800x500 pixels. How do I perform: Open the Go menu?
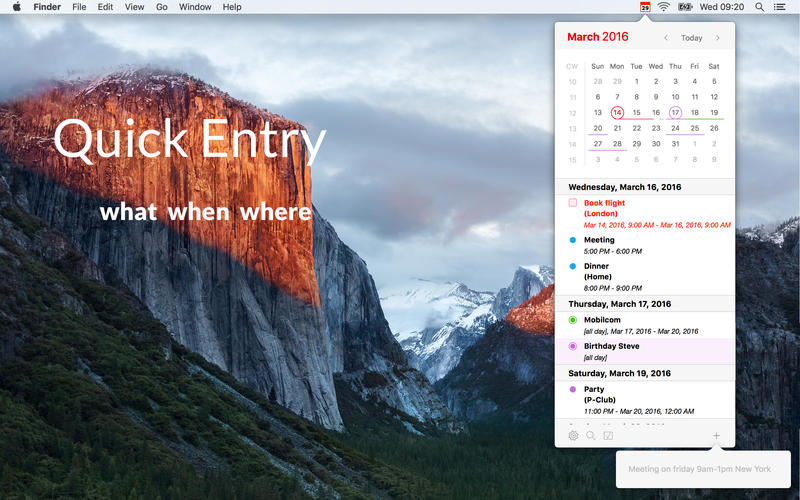161,7
